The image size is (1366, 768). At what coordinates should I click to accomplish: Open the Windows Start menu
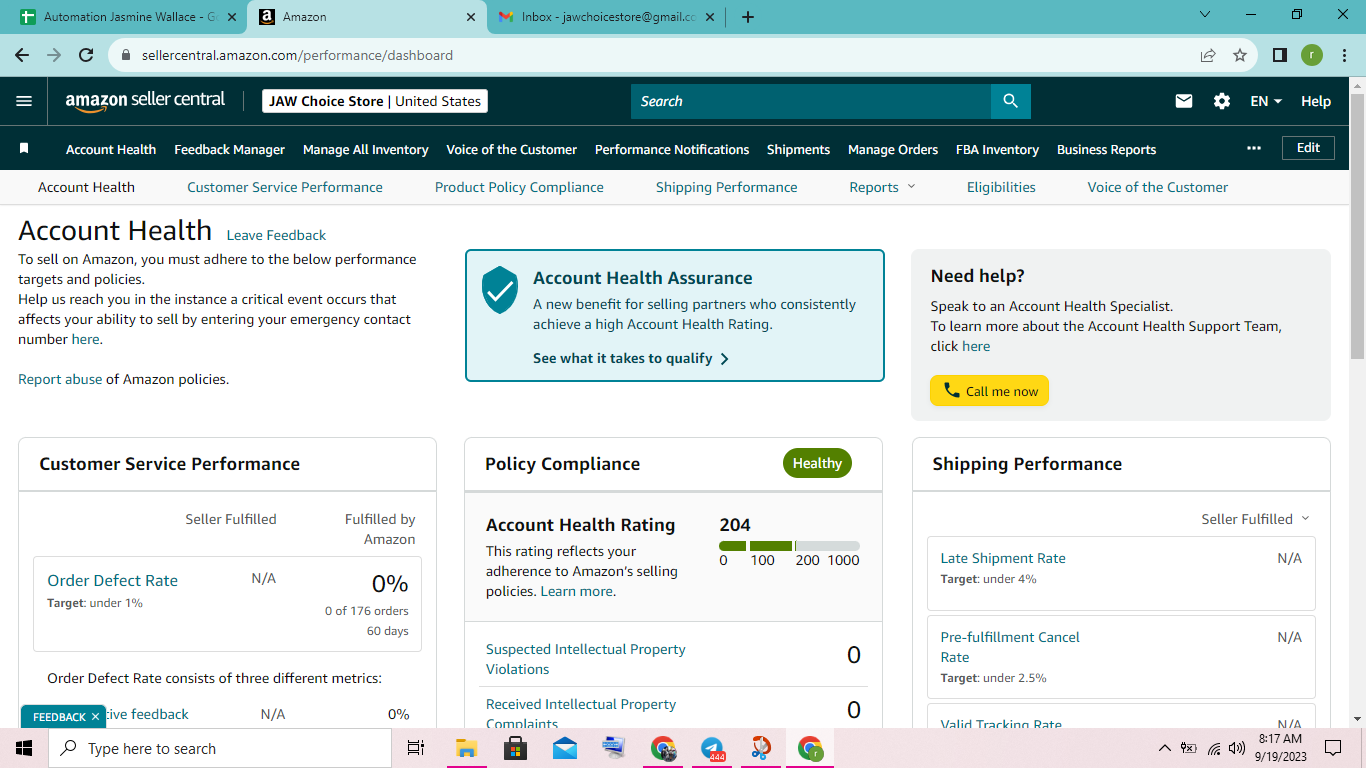[x=24, y=748]
